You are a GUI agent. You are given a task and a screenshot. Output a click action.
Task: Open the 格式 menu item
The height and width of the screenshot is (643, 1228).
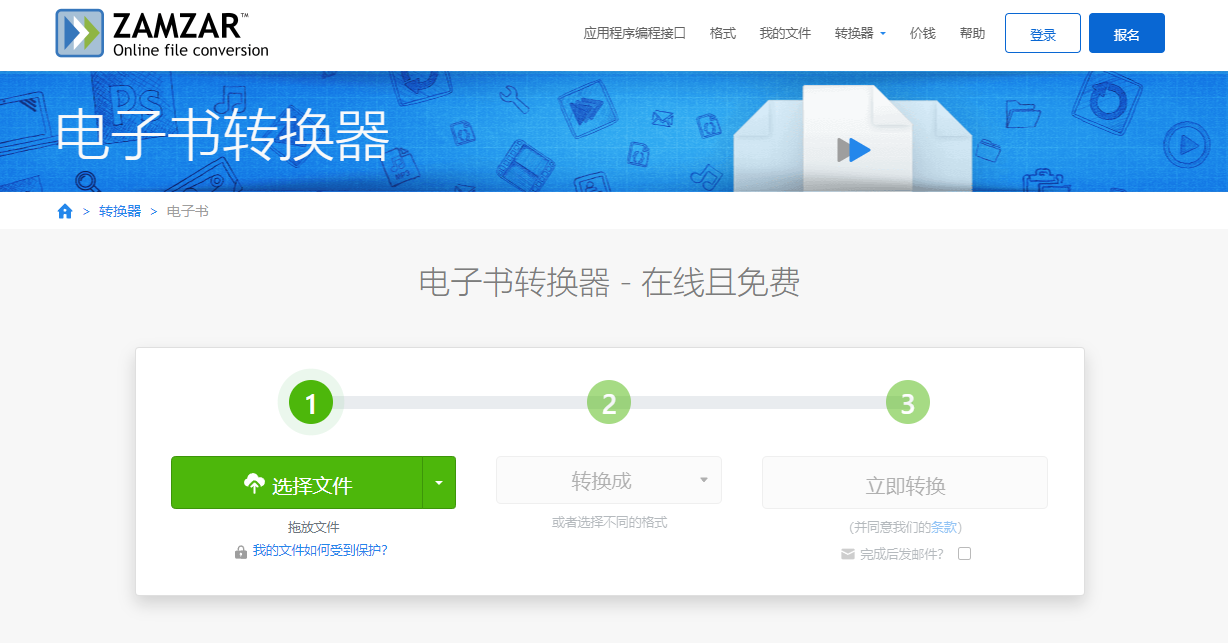point(722,33)
